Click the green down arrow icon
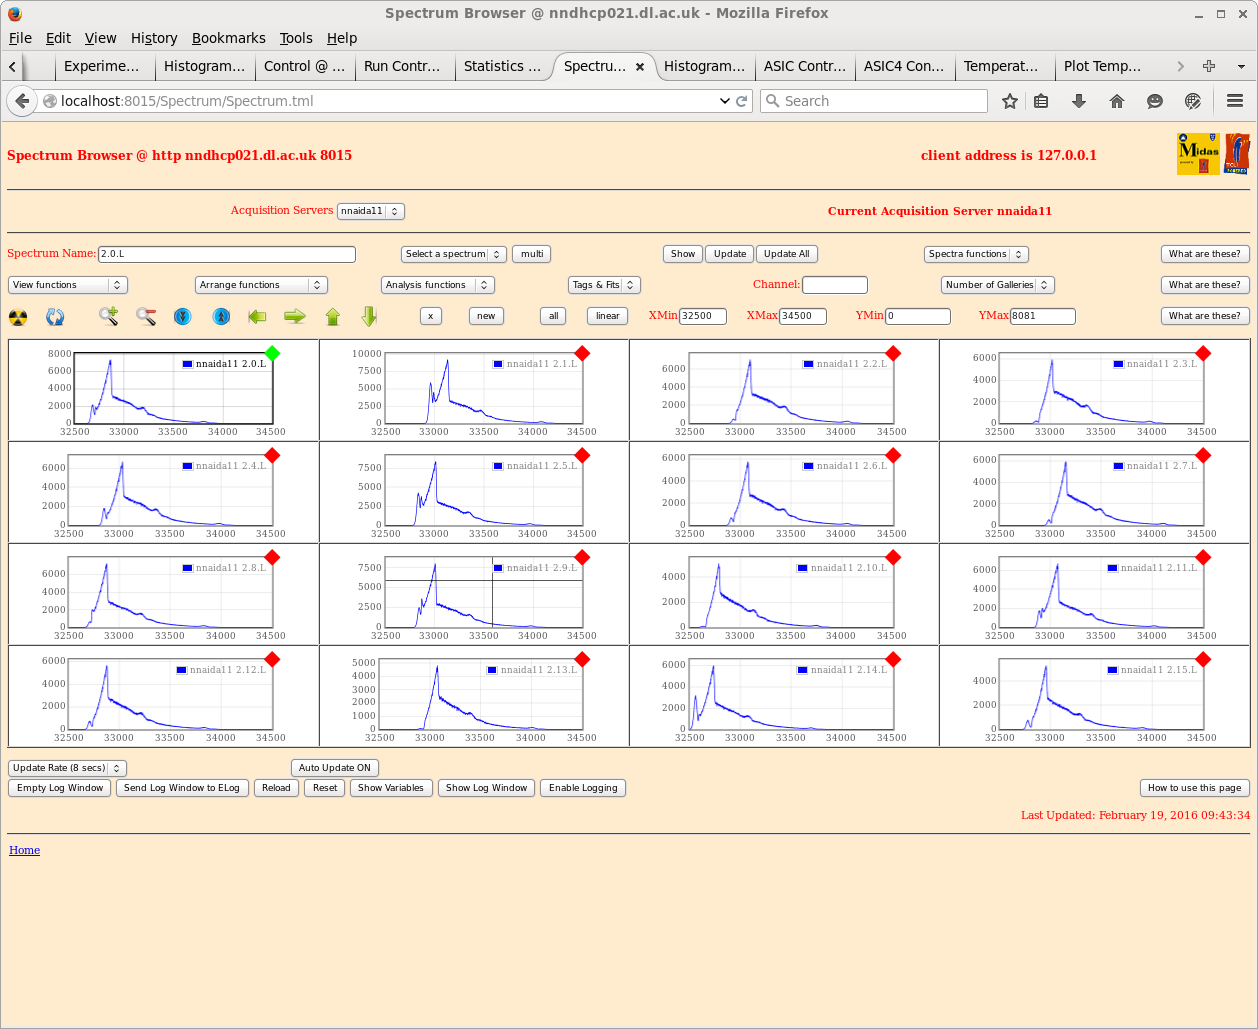Screen dimensions: 1258x1029 pyautogui.click(x=369, y=317)
